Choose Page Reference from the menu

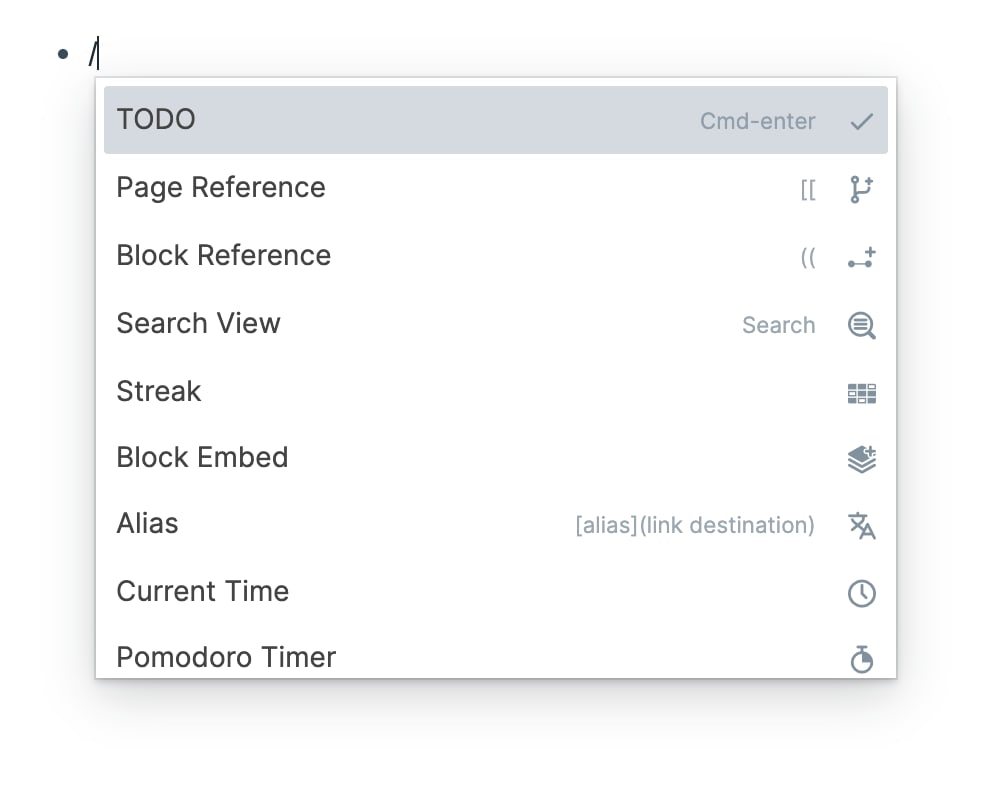tap(221, 188)
